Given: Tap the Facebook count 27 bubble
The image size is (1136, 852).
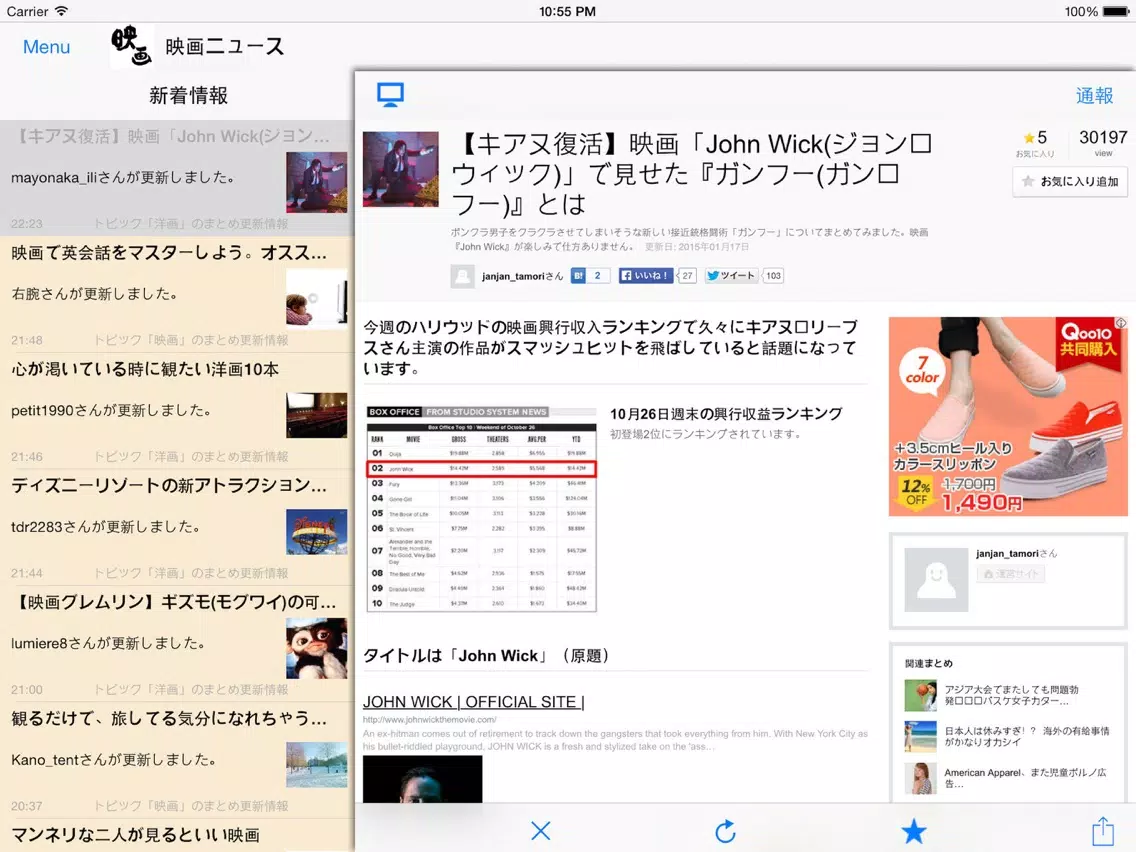Looking at the screenshot, I should [x=687, y=275].
